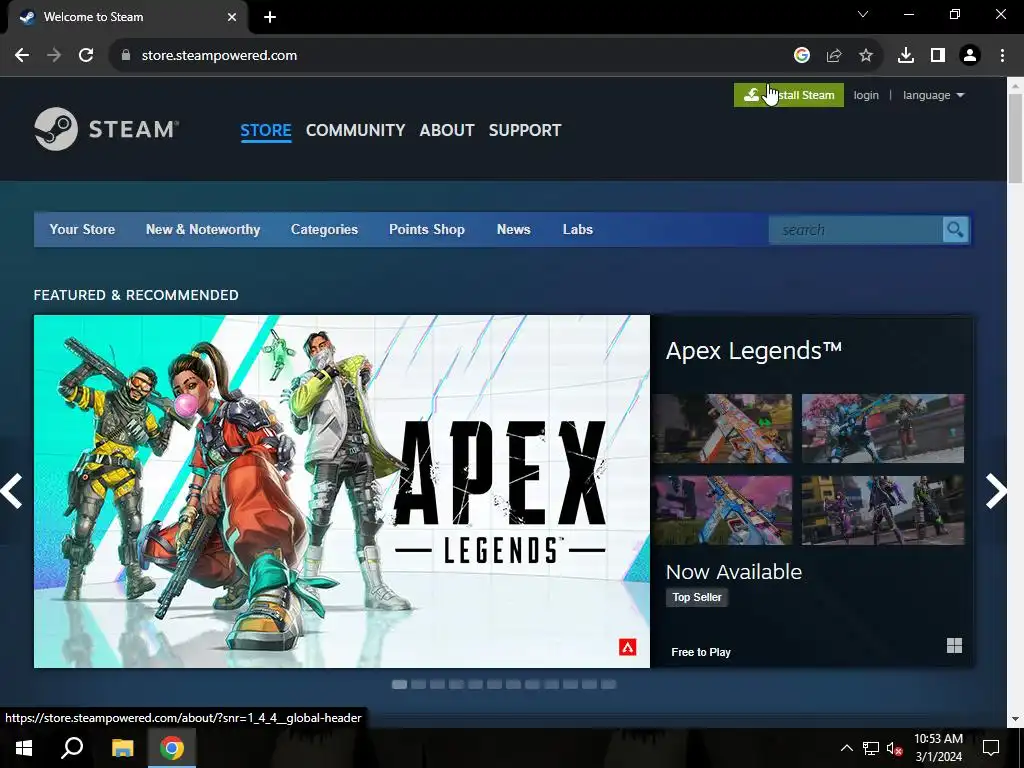
Task: Open the notification center icon
Action: tap(991, 748)
